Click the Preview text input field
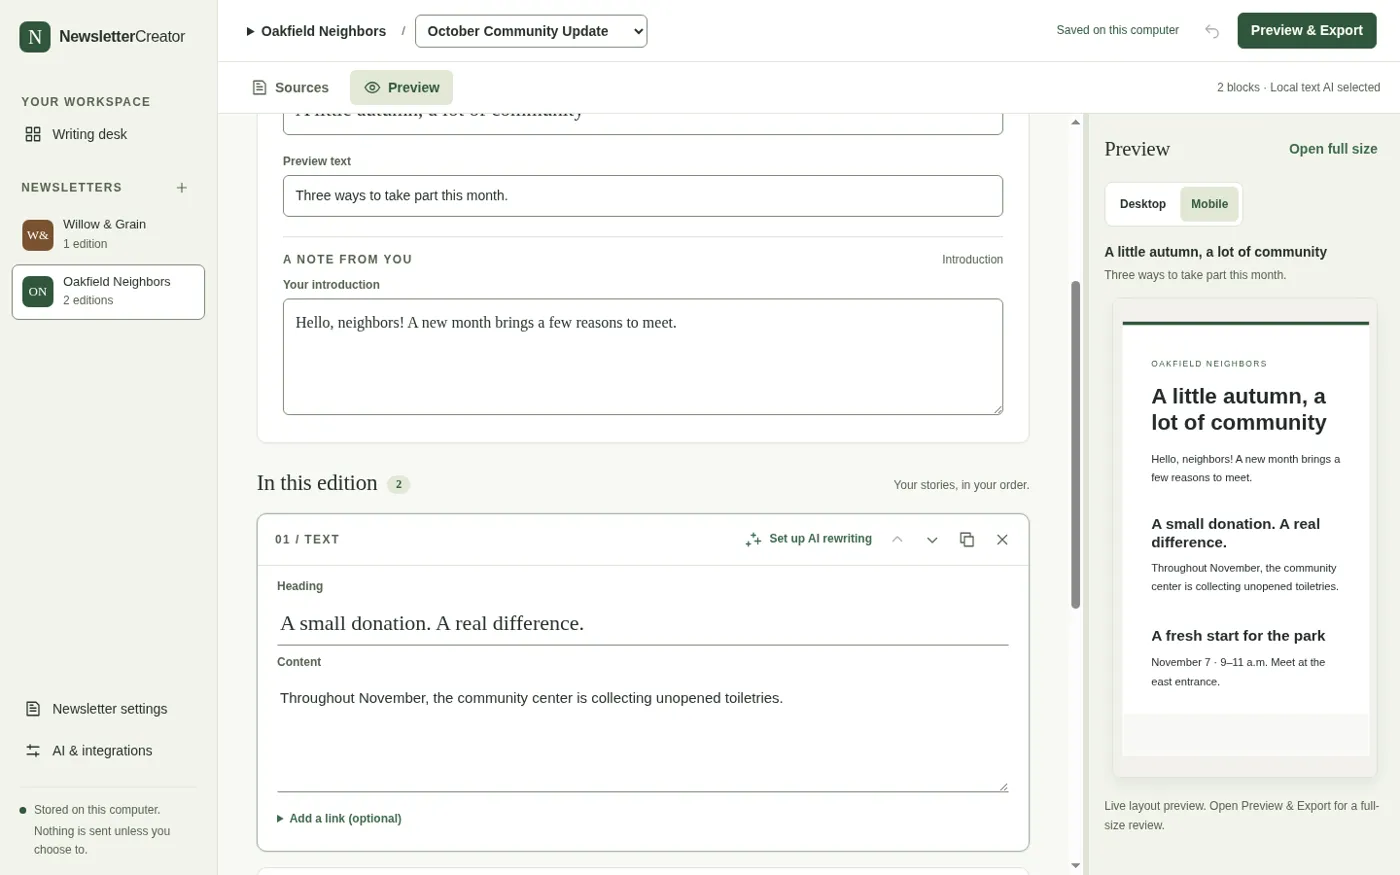Screen dimensions: 1400x875 pos(643,196)
